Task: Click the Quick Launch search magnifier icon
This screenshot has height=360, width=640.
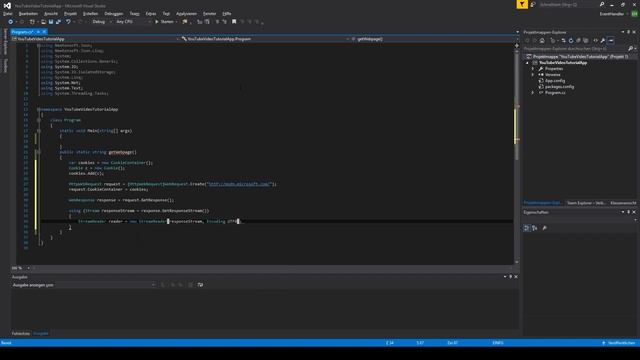Action: (602, 4)
